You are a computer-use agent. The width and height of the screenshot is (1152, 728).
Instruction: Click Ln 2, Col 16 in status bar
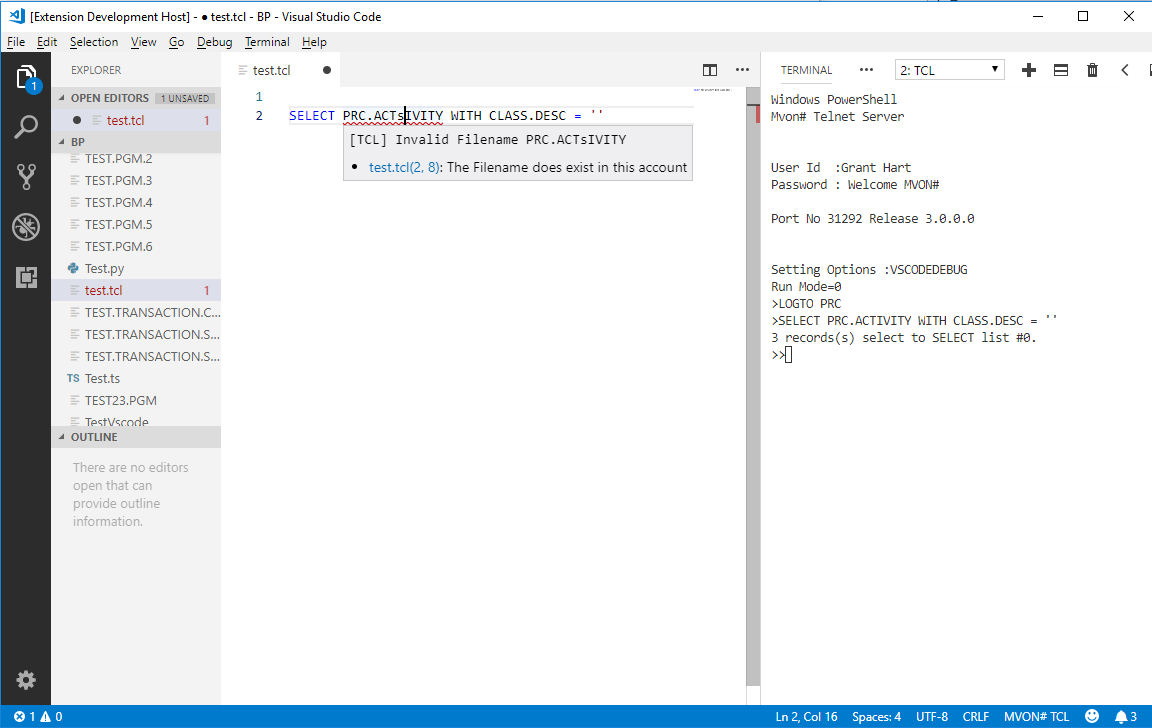click(x=806, y=716)
